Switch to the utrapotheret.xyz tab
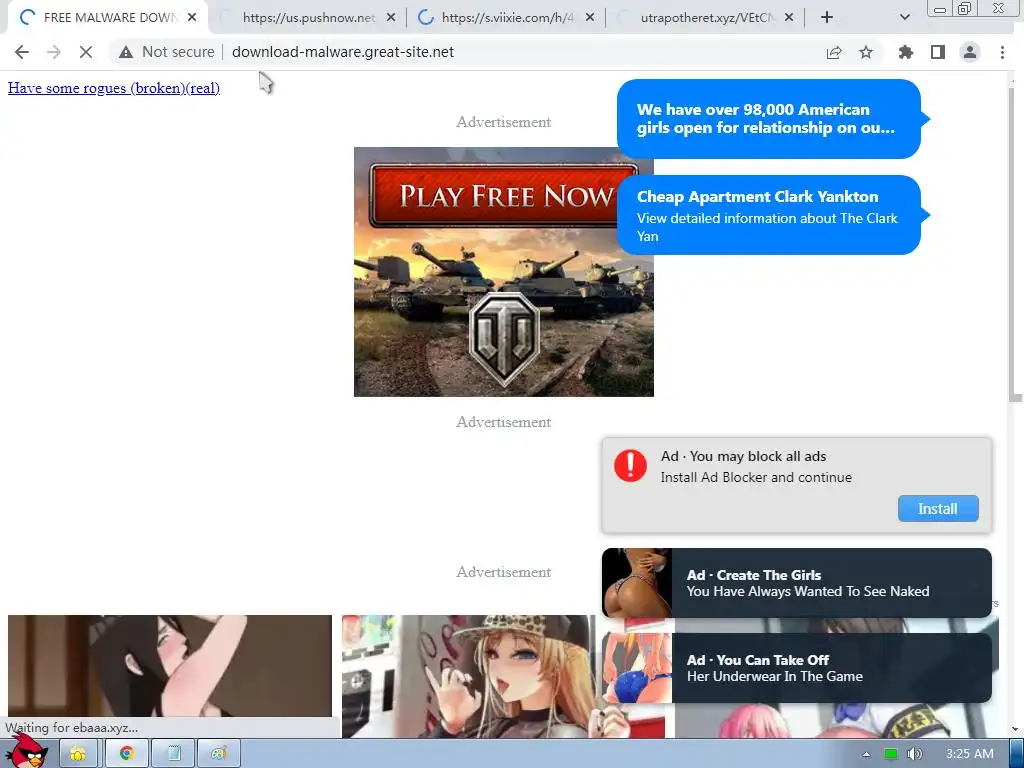The height and width of the screenshot is (768, 1024). [707, 18]
